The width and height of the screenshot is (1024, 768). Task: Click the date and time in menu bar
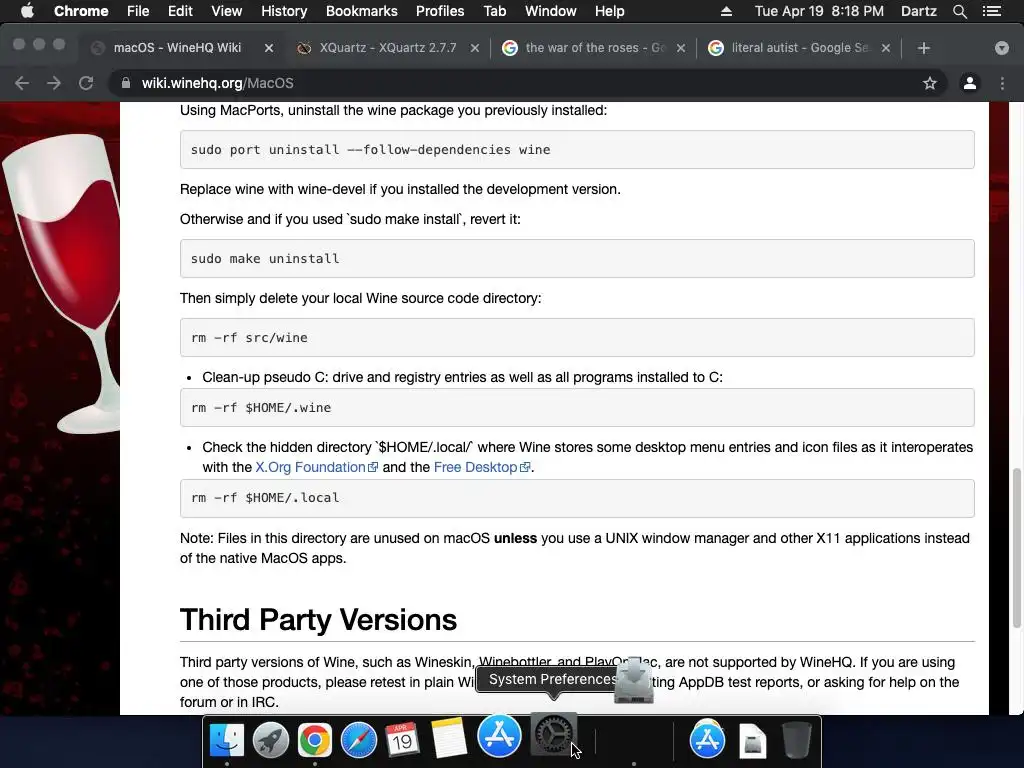tap(819, 11)
